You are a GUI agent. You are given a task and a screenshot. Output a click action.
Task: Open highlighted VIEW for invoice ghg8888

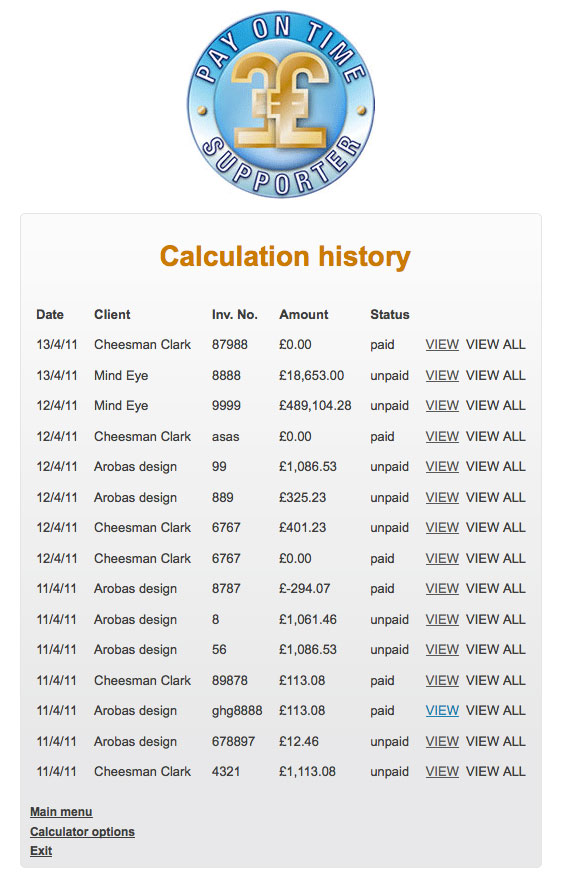442,711
